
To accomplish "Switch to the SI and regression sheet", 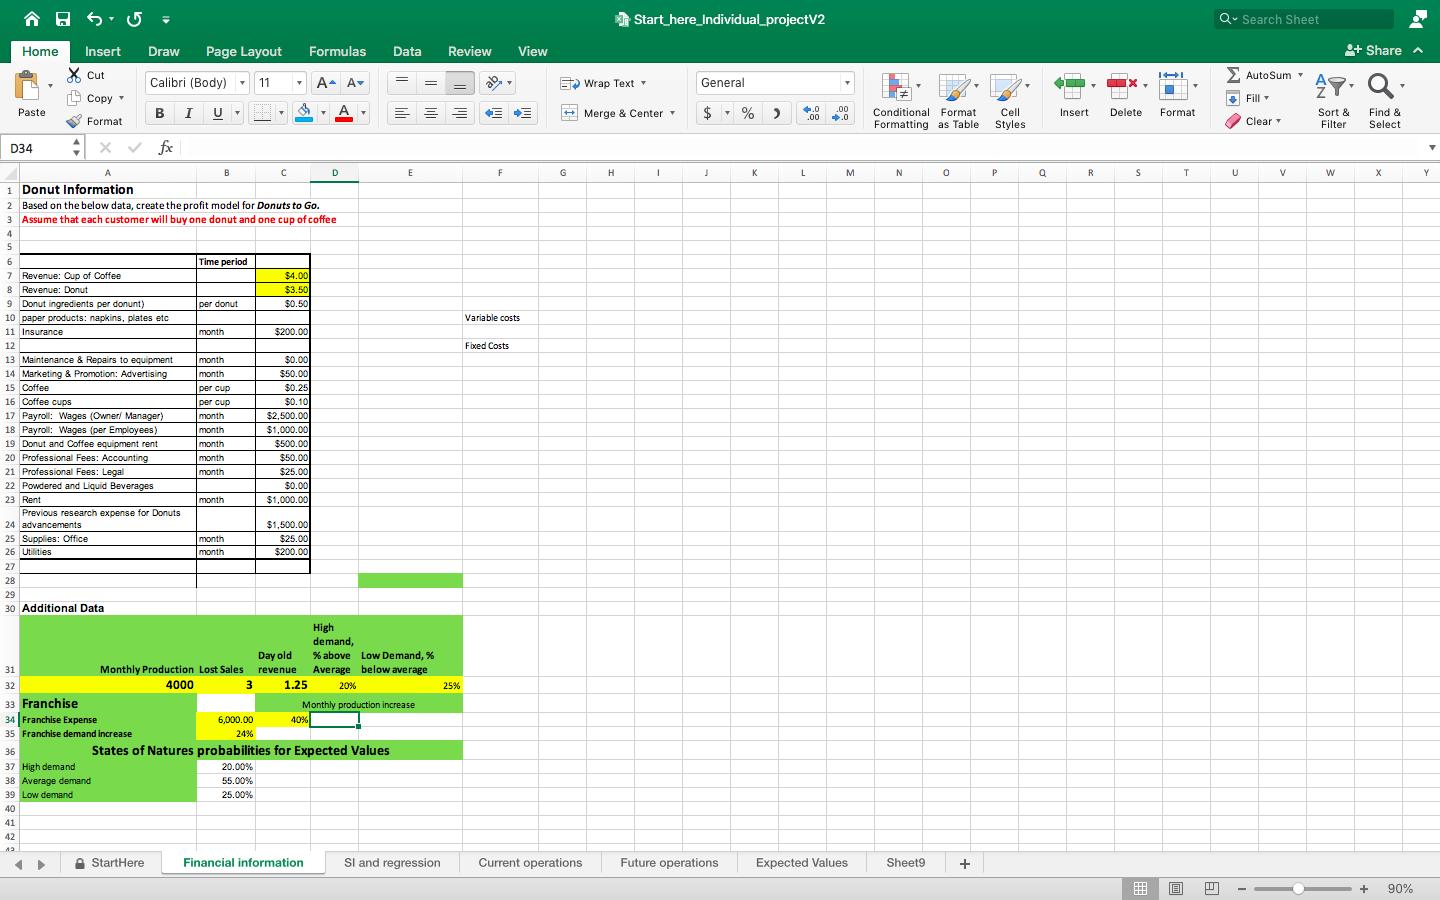I will (392, 863).
